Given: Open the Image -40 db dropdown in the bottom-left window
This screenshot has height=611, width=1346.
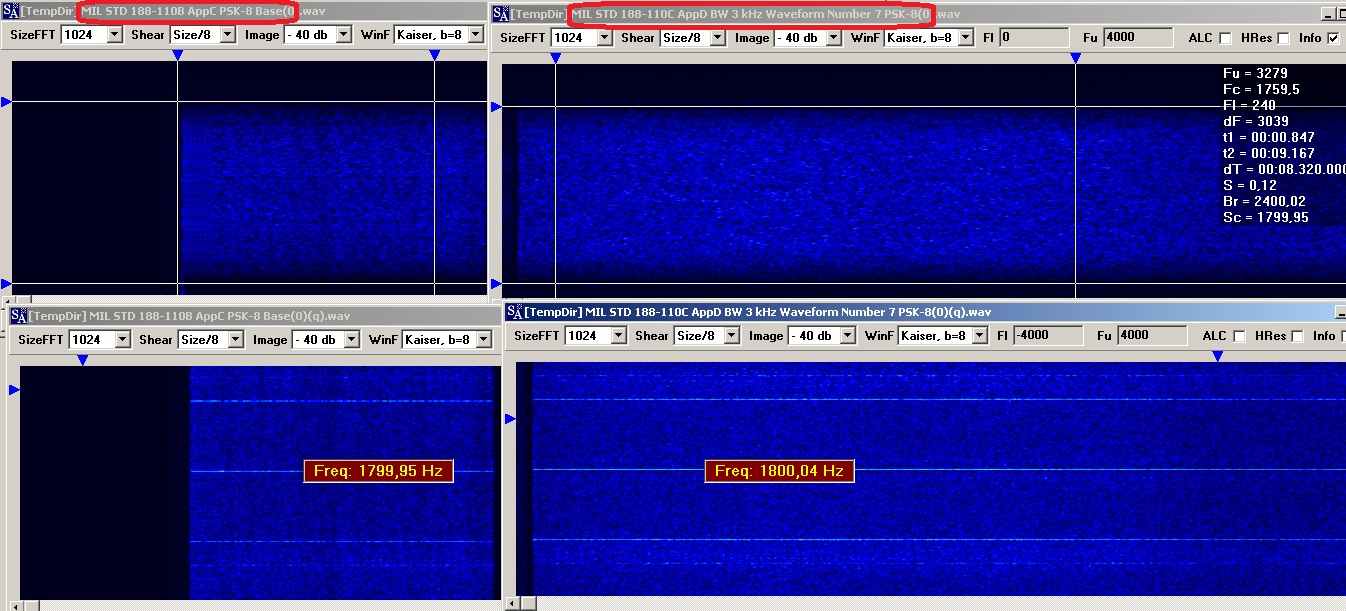Looking at the screenshot, I should (349, 340).
